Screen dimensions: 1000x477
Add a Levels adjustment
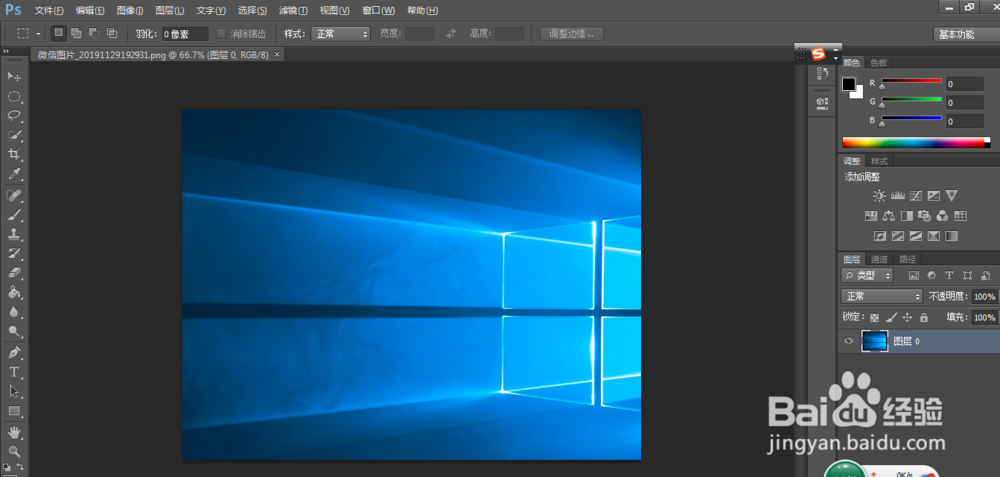click(x=898, y=196)
